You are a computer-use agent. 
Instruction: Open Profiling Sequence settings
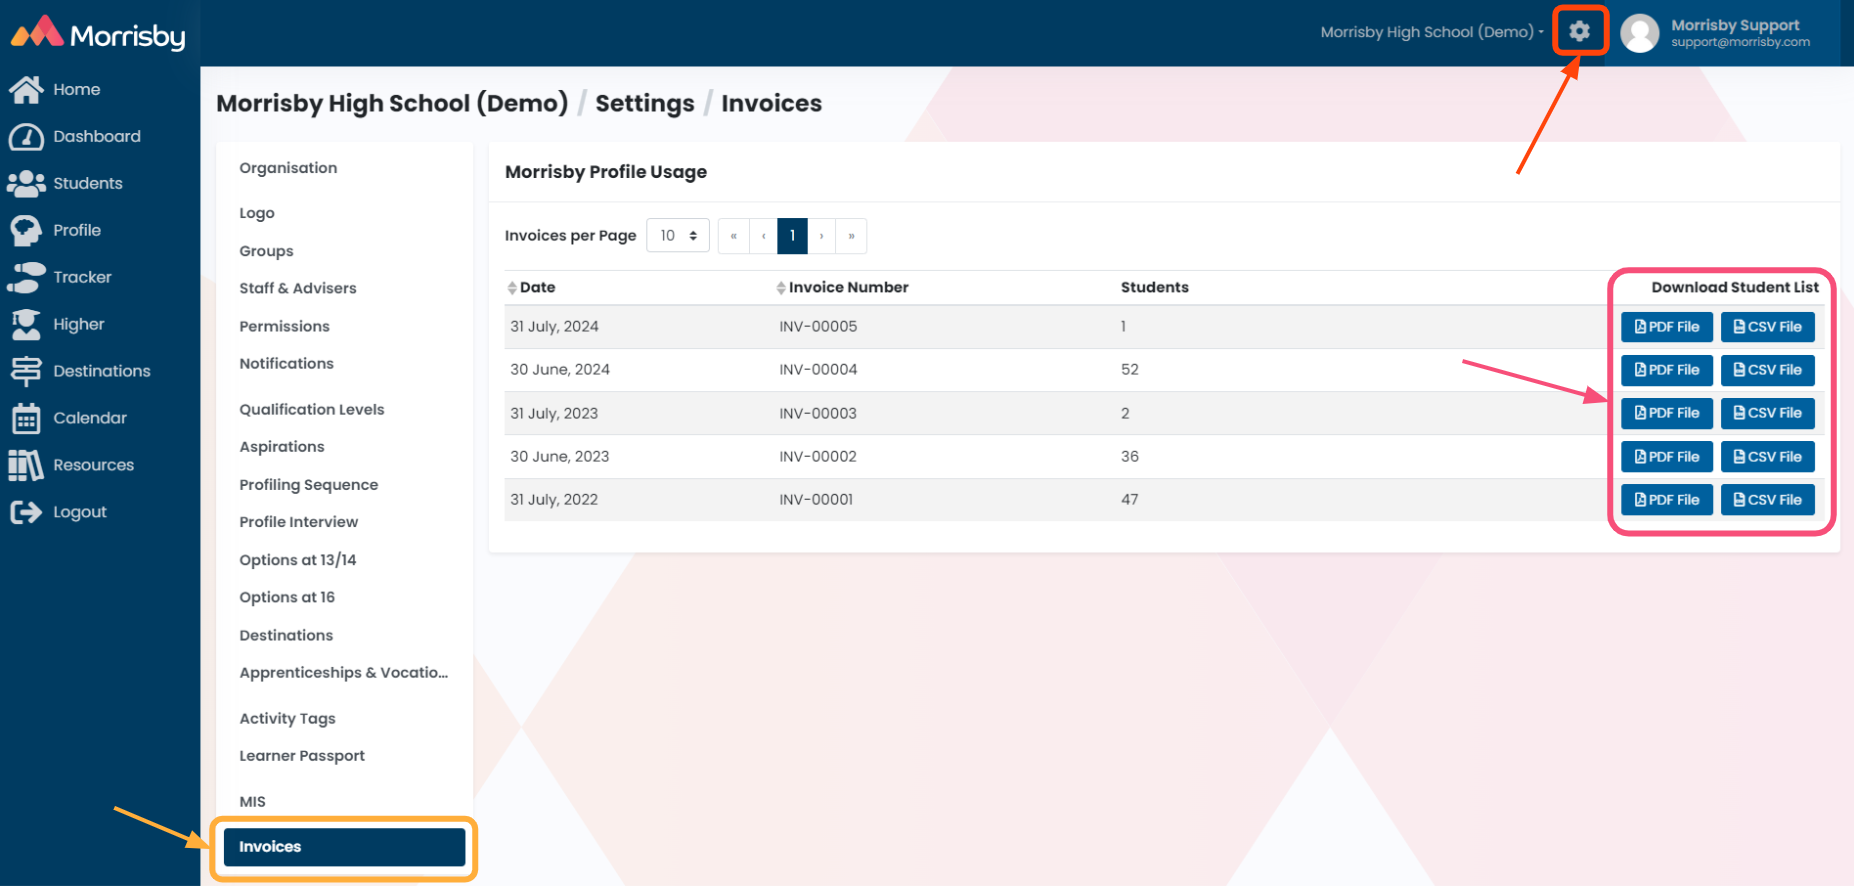tap(309, 485)
